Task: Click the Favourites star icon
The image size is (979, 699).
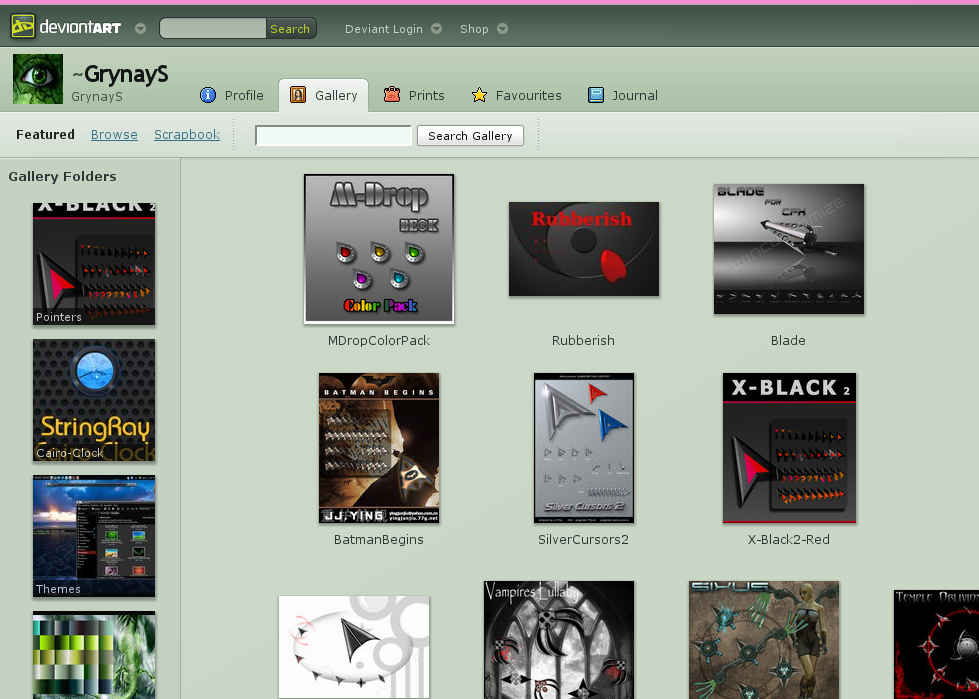Action: pos(480,95)
